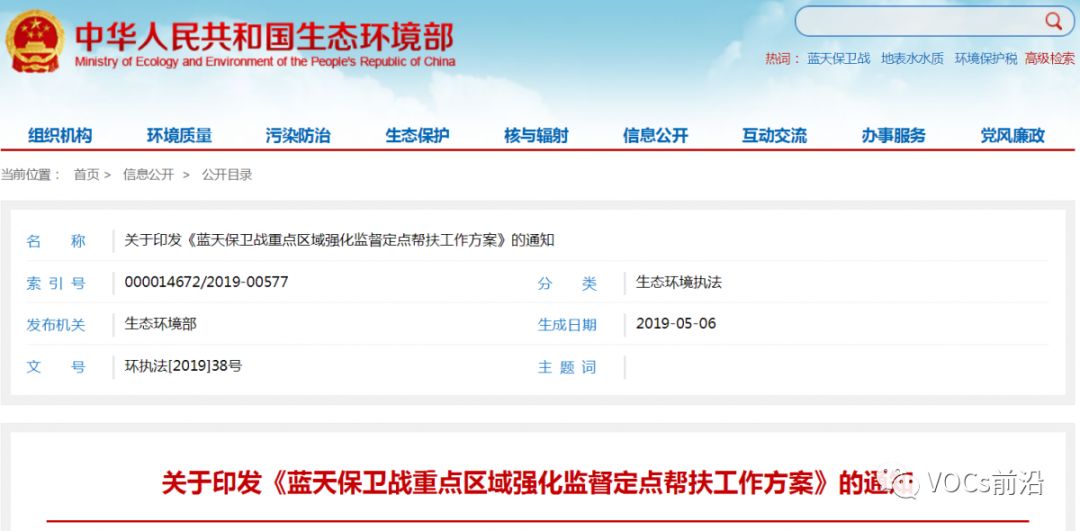The height and width of the screenshot is (531, 1080).
Task: Select the date value 2019-05-06
Action: (x=676, y=323)
